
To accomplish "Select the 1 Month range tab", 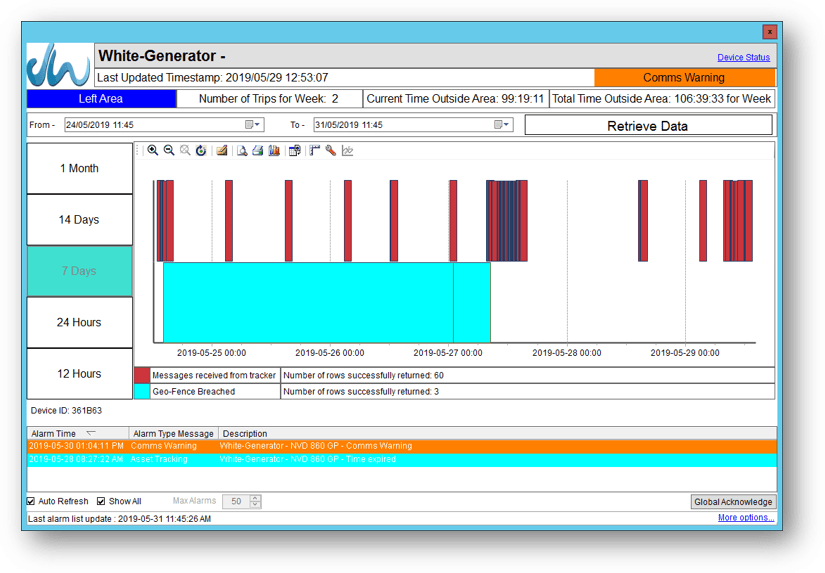I will 79,168.
